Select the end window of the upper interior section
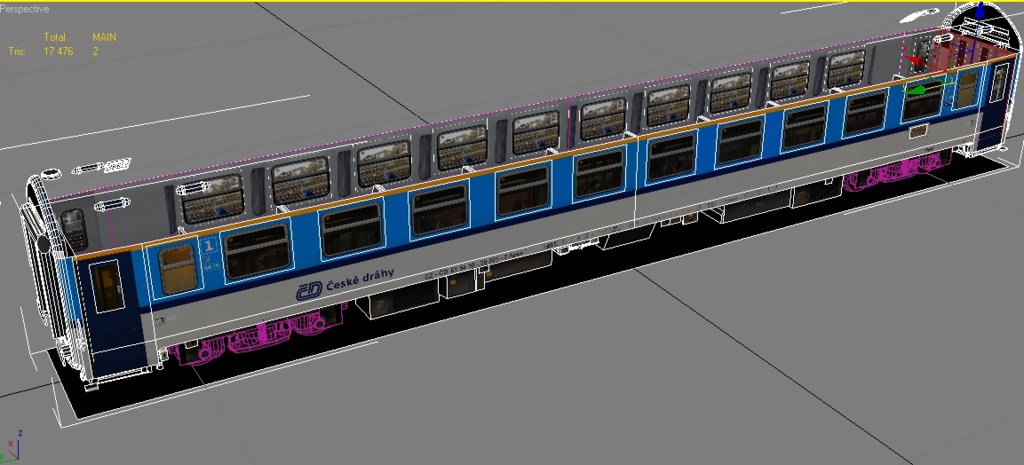The image size is (1024, 465). coord(73,229)
